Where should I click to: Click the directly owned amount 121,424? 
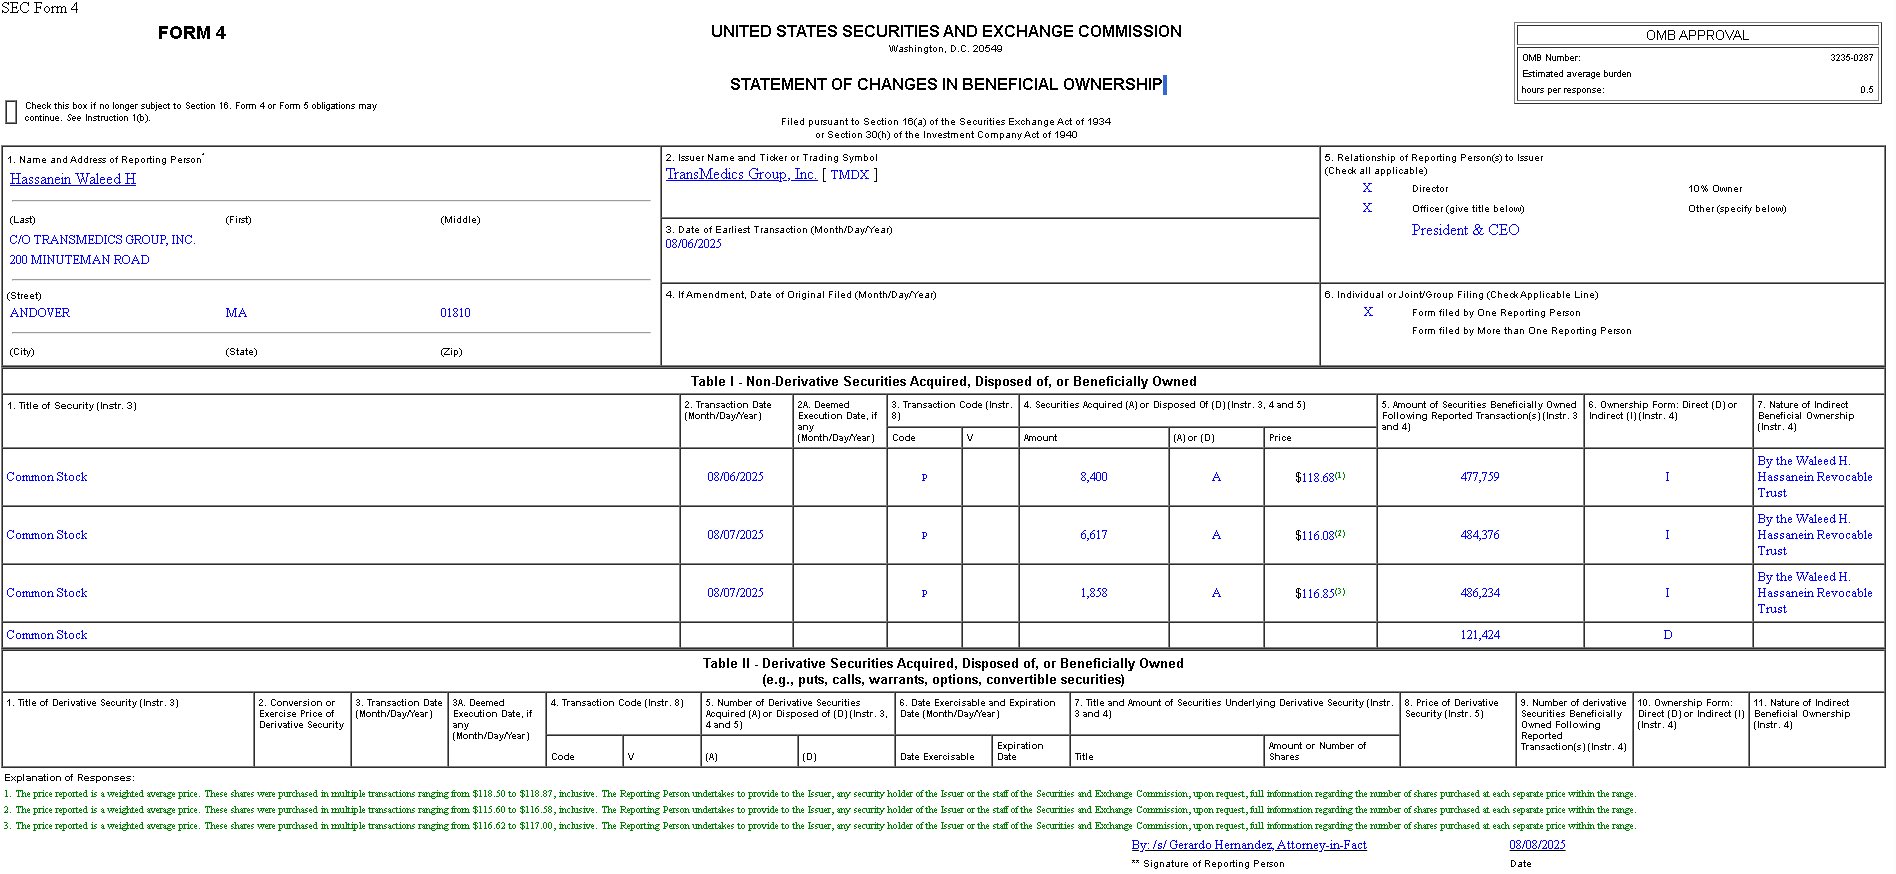coord(1480,635)
